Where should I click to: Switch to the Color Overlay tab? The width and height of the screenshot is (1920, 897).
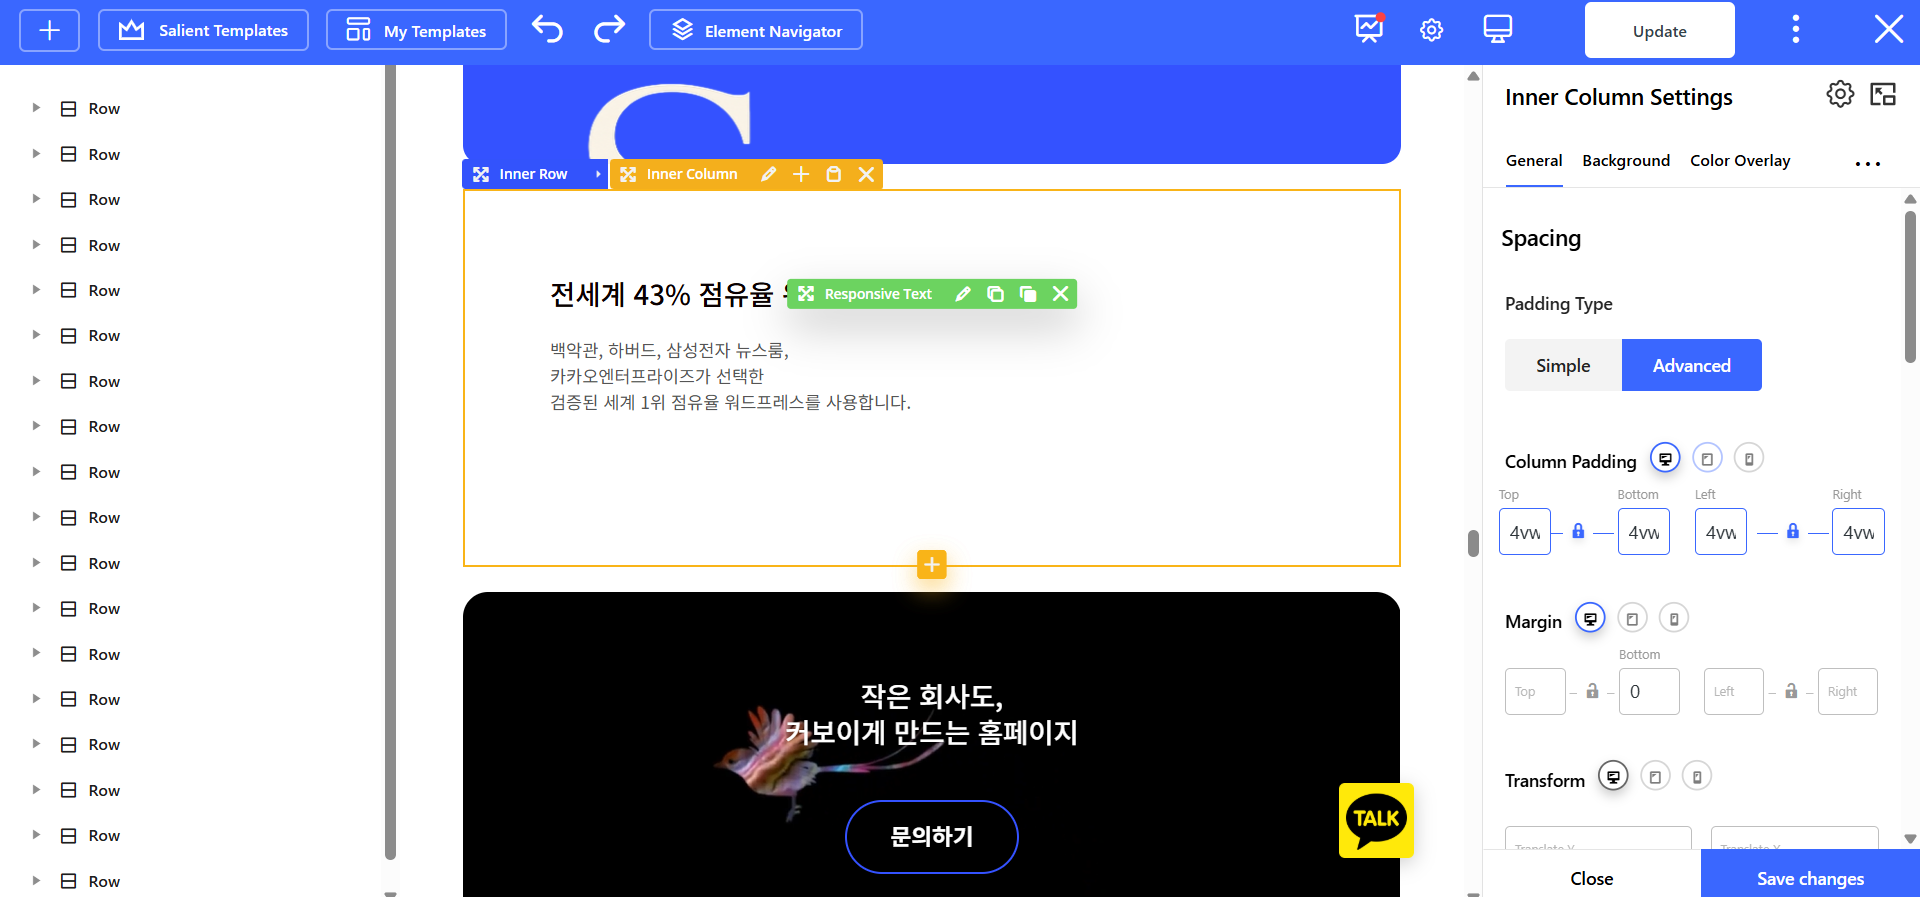[1740, 161]
